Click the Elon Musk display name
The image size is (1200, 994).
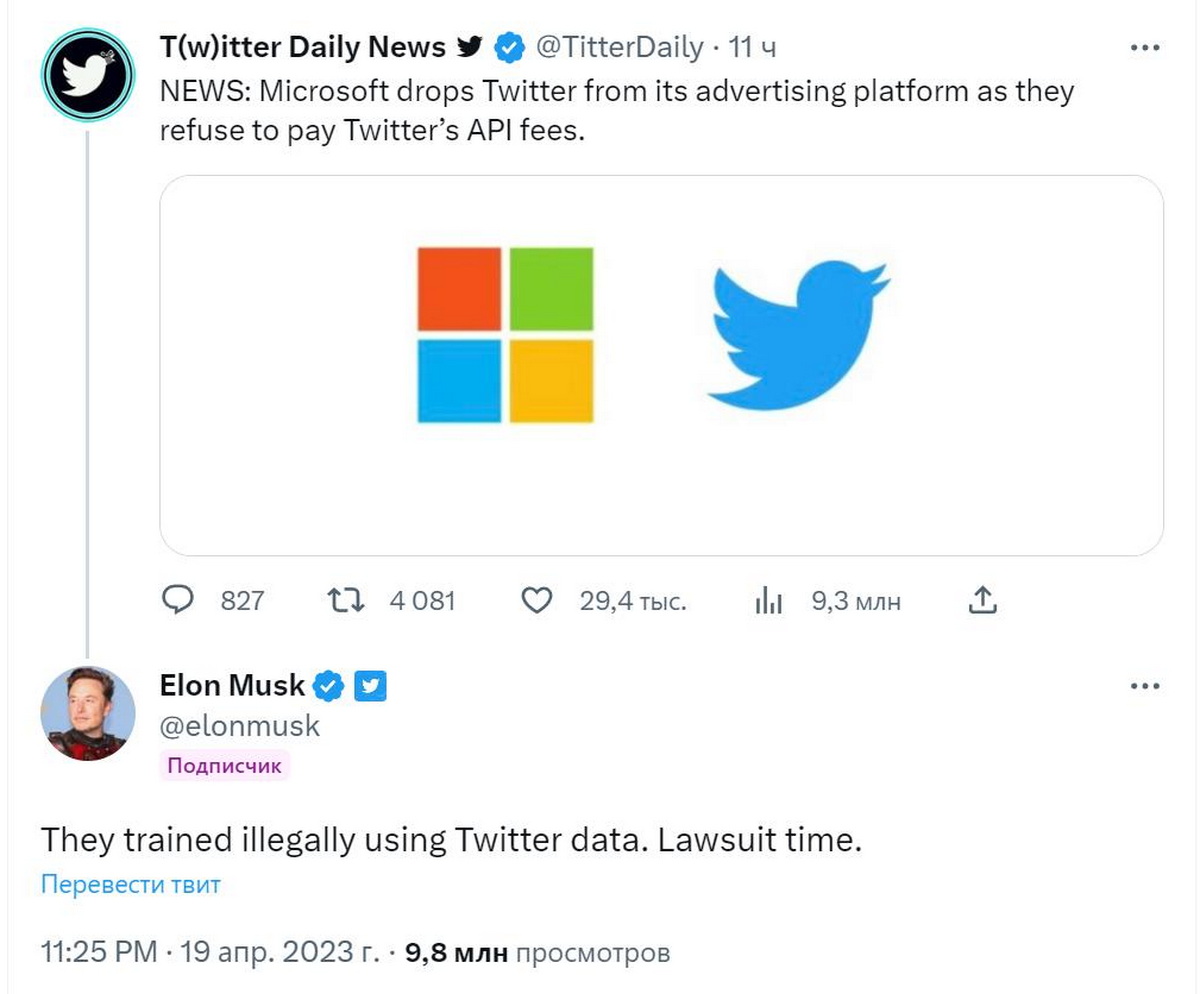coord(232,686)
